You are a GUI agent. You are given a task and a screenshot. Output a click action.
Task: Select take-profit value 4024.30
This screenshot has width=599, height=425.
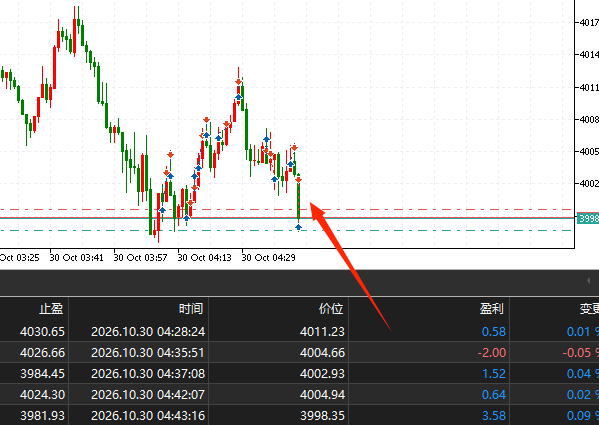pyautogui.click(x=42, y=394)
